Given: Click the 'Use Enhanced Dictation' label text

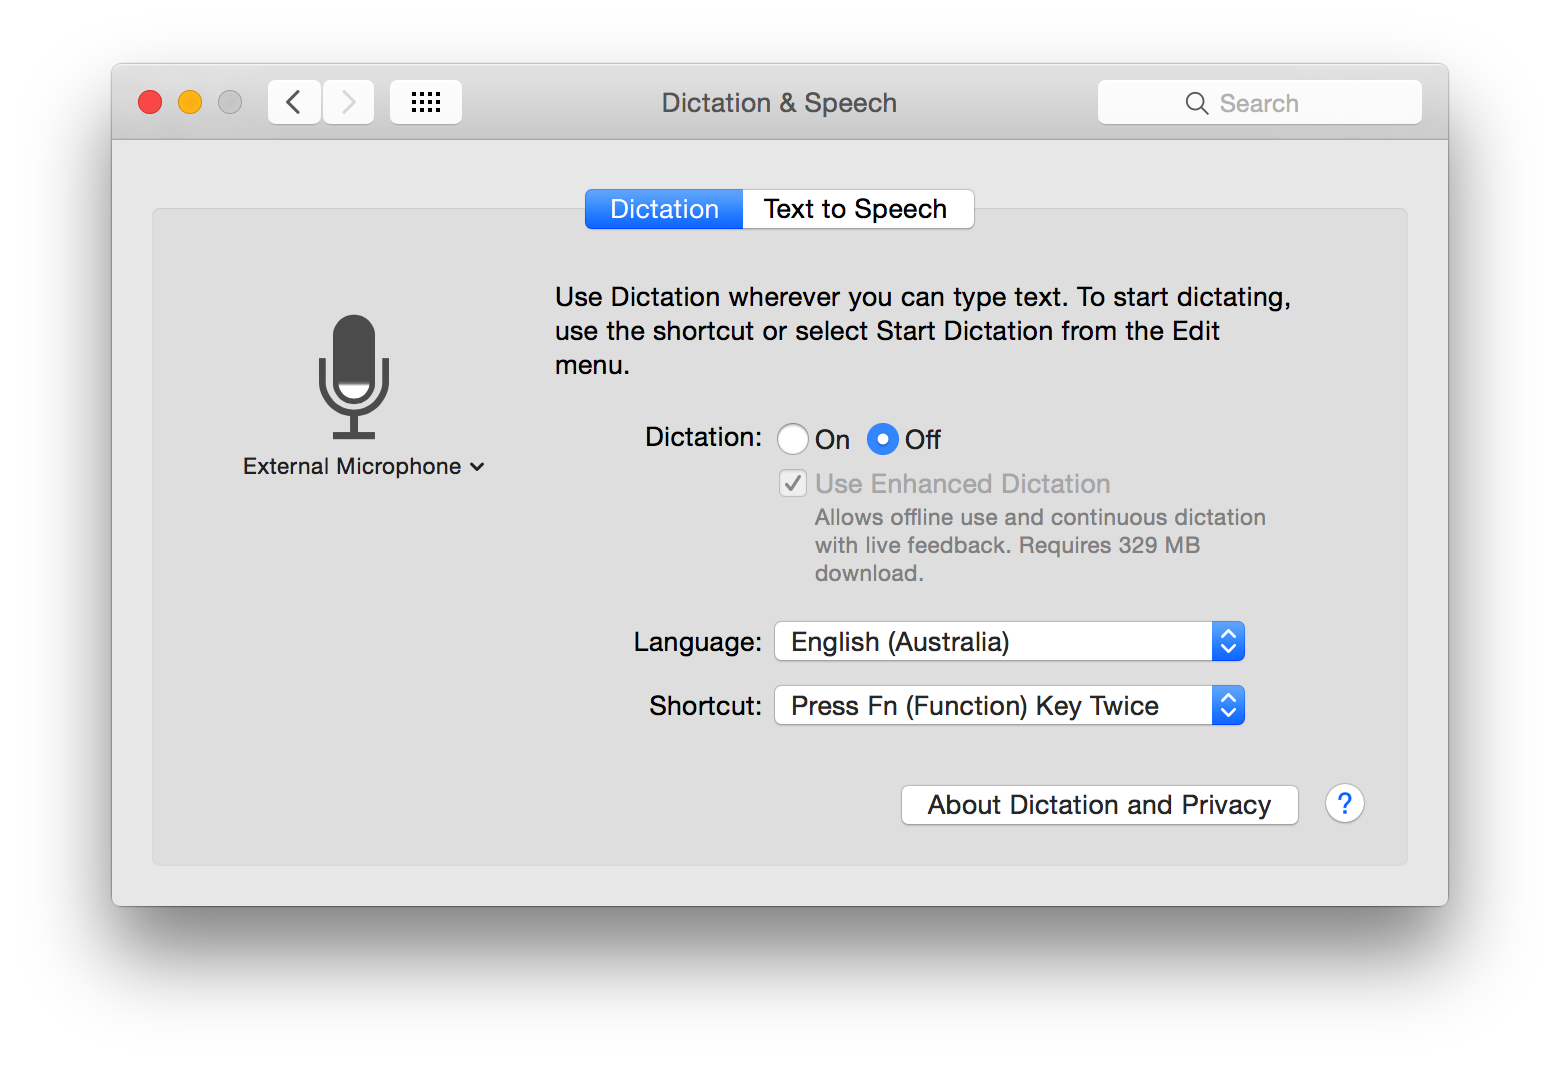Looking at the screenshot, I should [963, 484].
